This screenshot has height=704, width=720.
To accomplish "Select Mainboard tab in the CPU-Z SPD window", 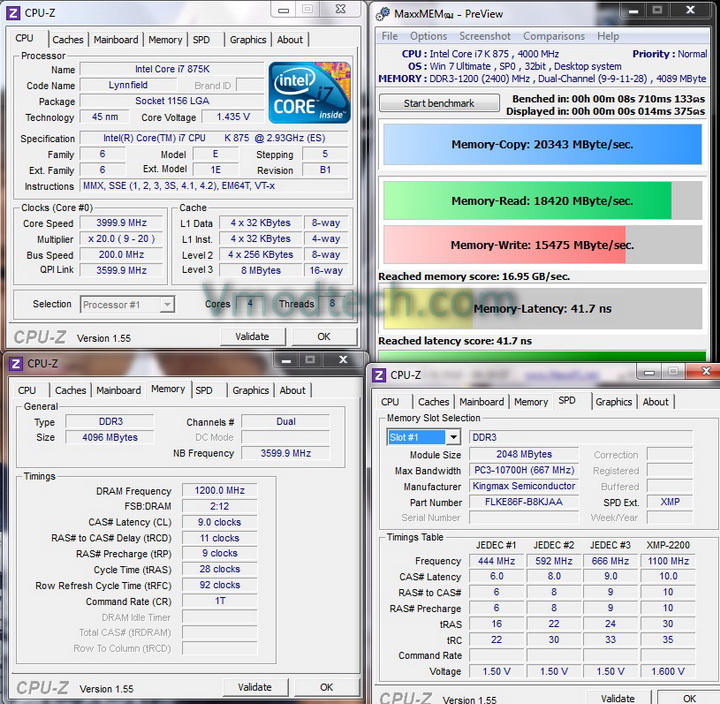I will coord(482,402).
